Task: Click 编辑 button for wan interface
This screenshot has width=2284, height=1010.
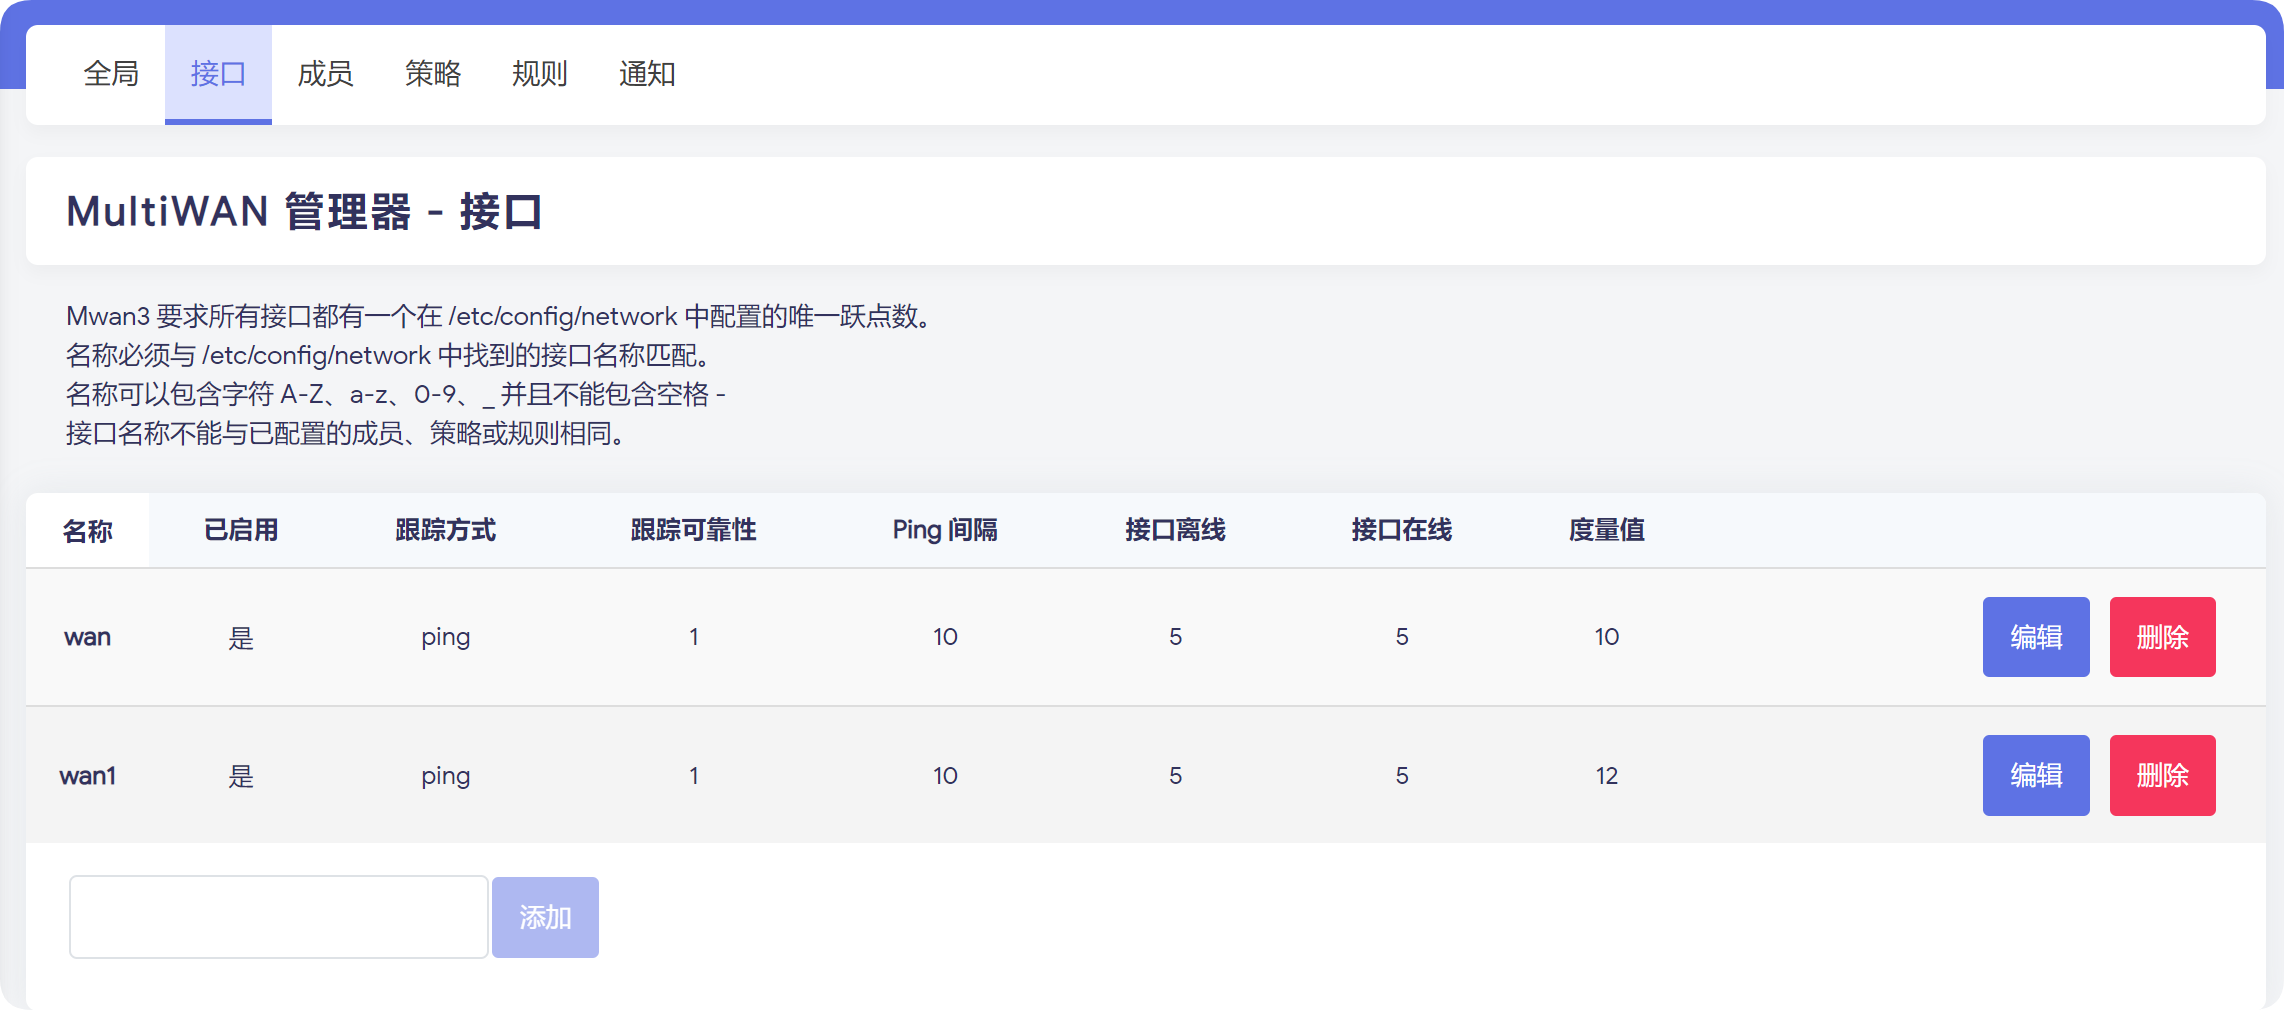Action: coord(2035,637)
